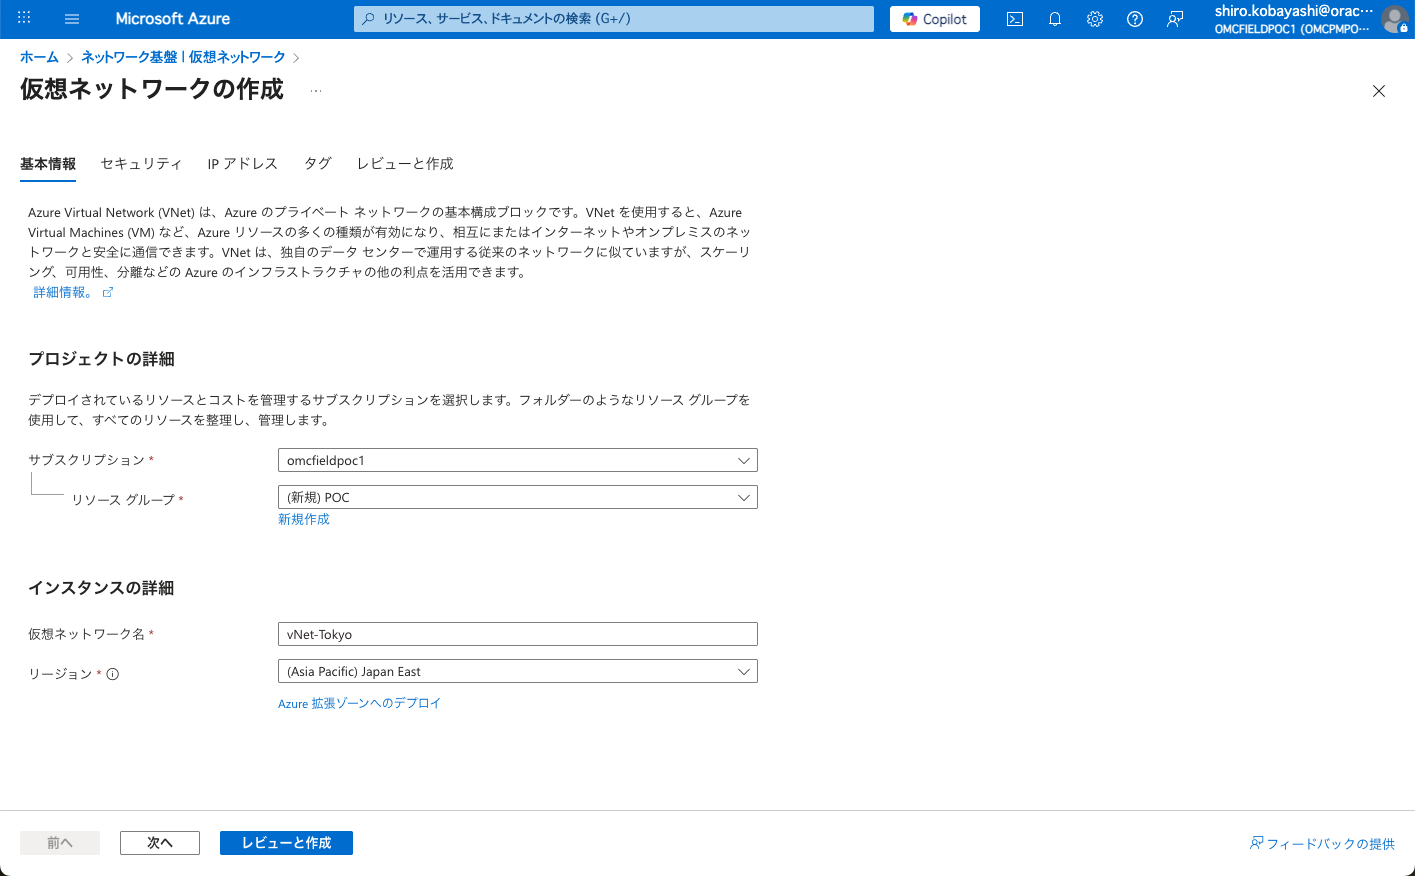Screen dimensions: 1415x876
Task: Close the 仮想ネットワークの作成 pane
Action: pyautogui.click(x=1379, y=91)
